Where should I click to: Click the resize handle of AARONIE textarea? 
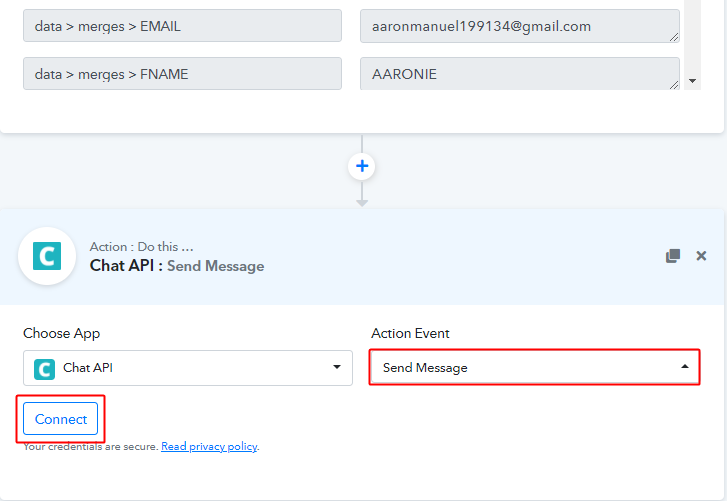(674, 85)
